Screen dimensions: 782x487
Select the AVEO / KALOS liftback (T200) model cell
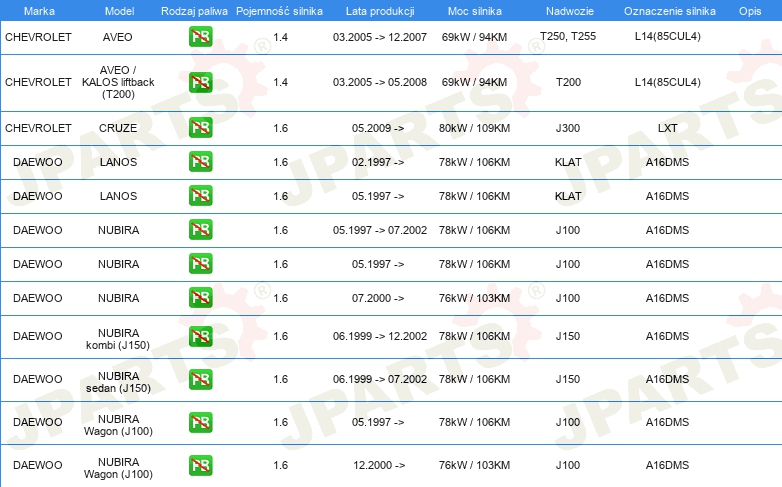tap(118, 82)
